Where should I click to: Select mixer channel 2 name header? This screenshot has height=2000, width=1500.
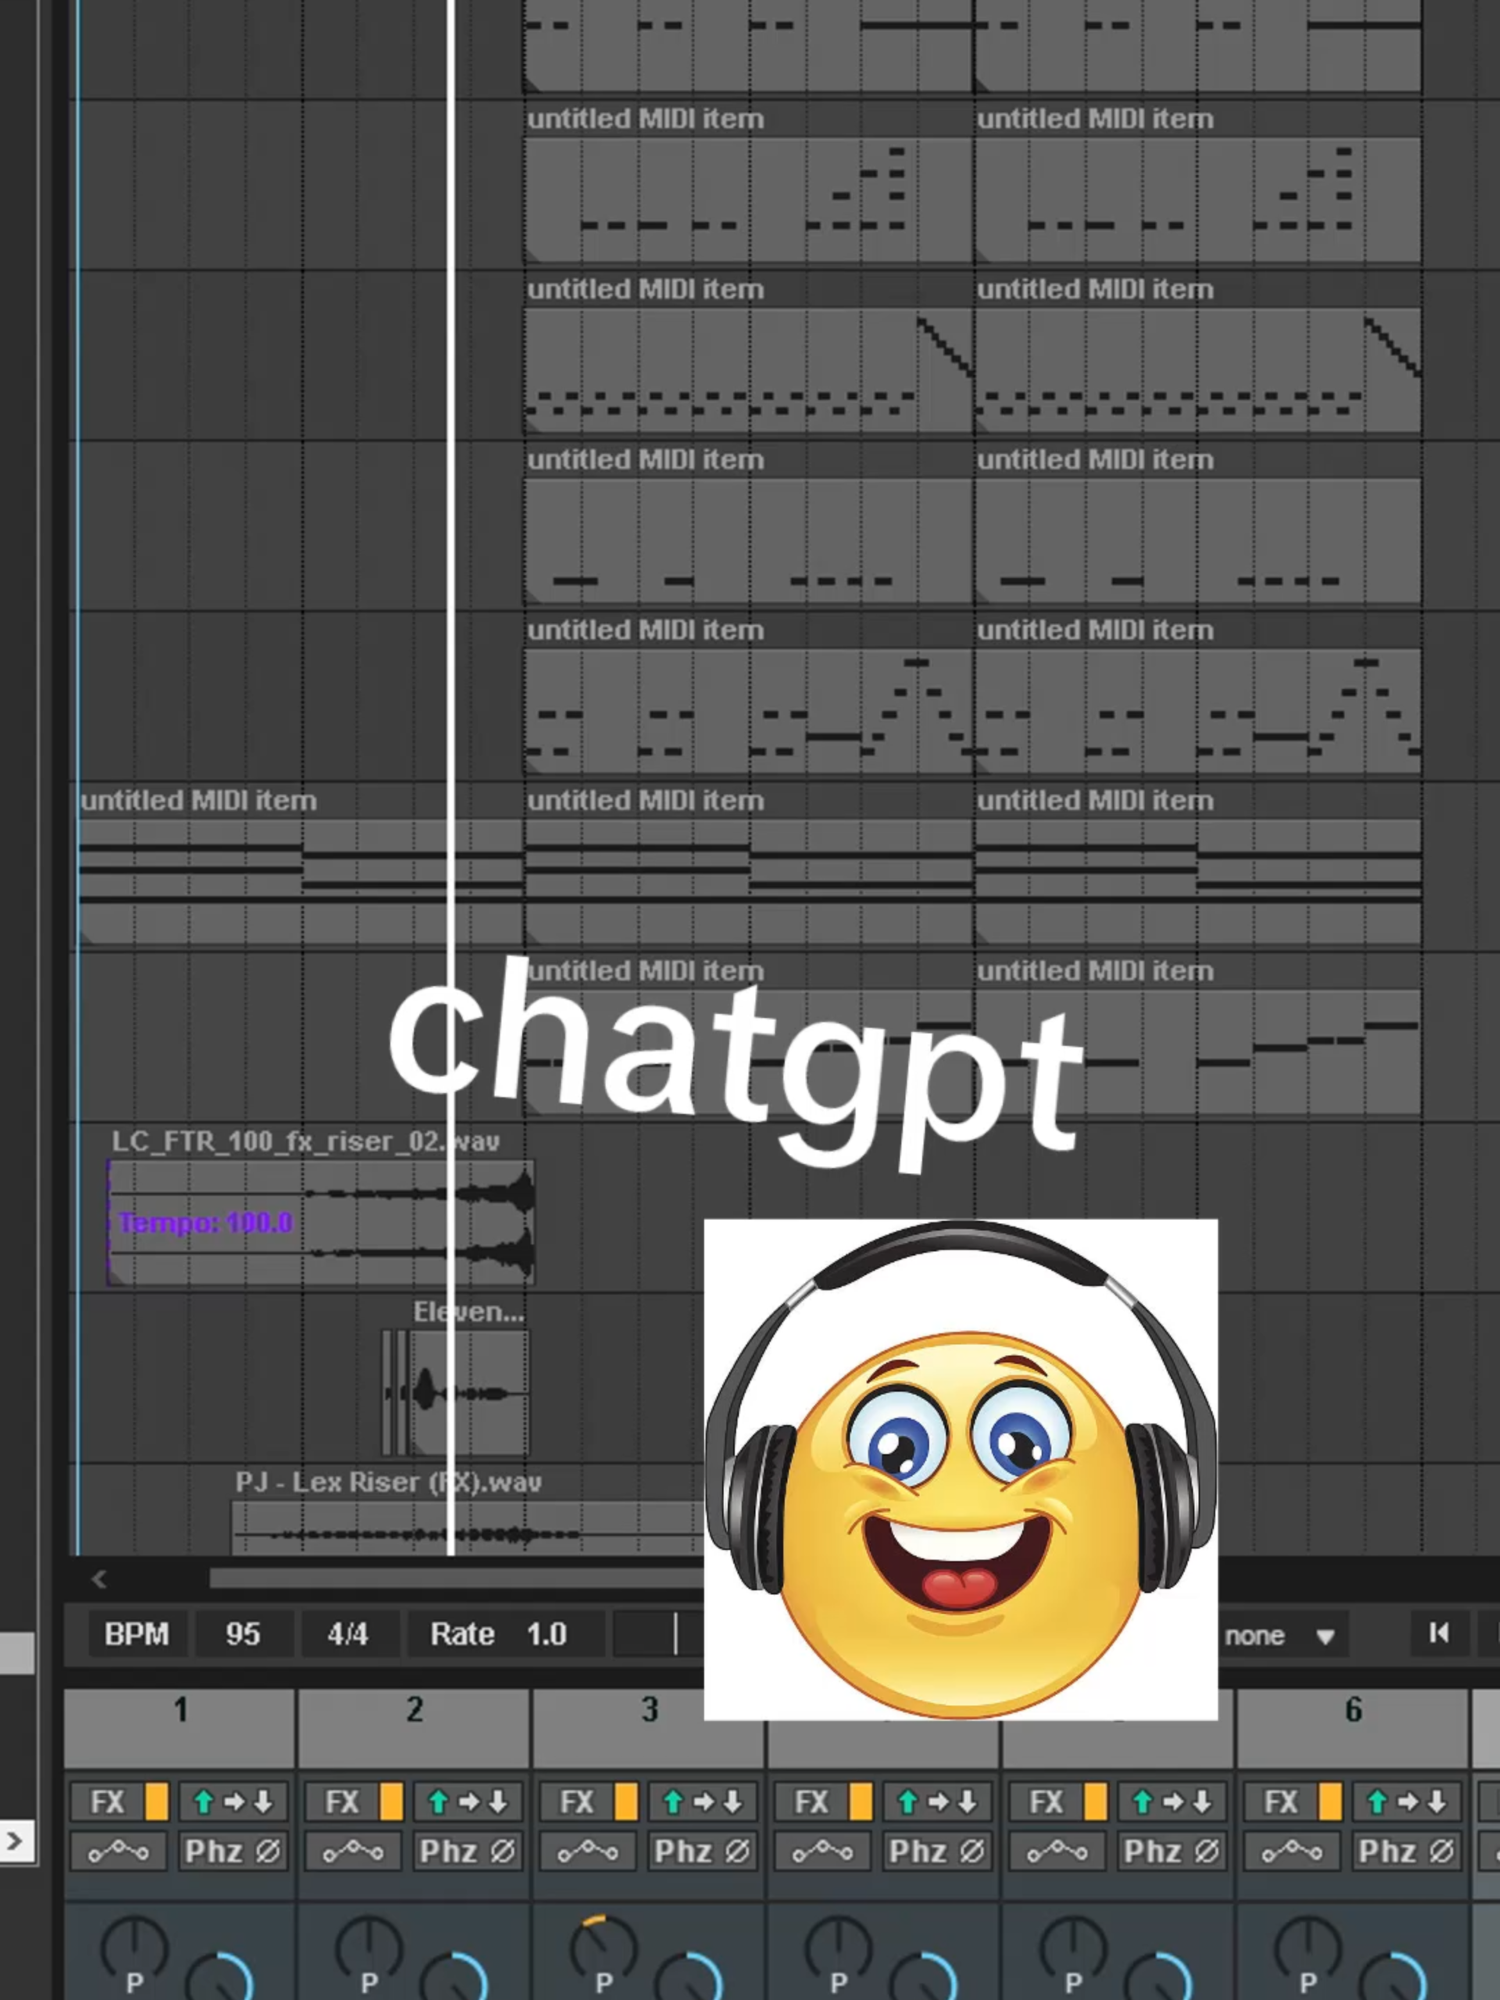click(414, 1727)
